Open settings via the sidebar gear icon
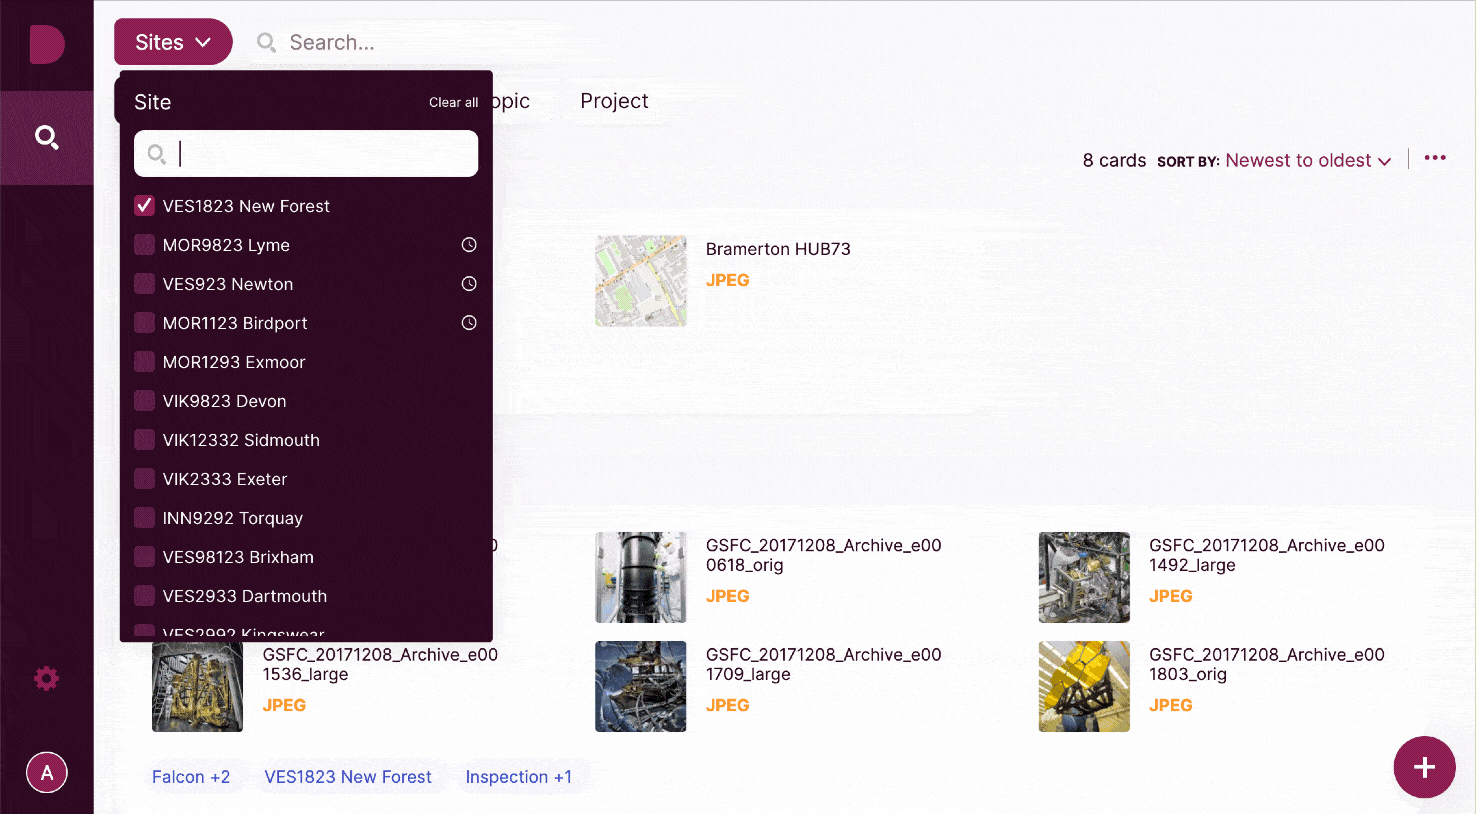 (46, 679)
